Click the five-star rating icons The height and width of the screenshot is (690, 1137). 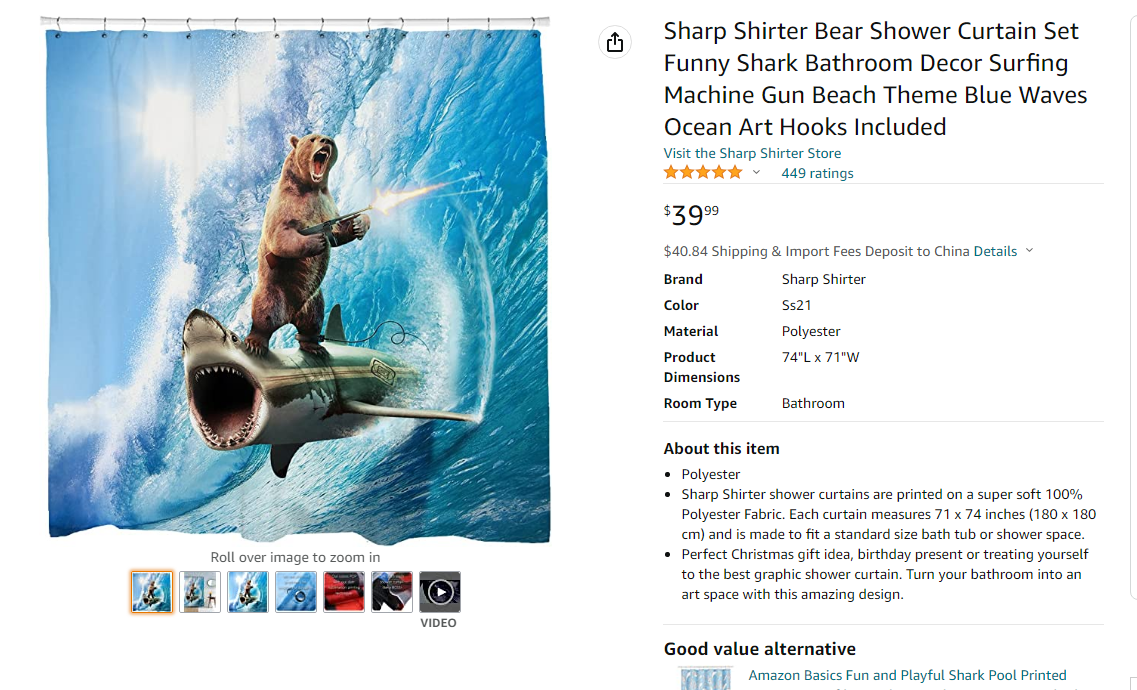coord(703,173)
